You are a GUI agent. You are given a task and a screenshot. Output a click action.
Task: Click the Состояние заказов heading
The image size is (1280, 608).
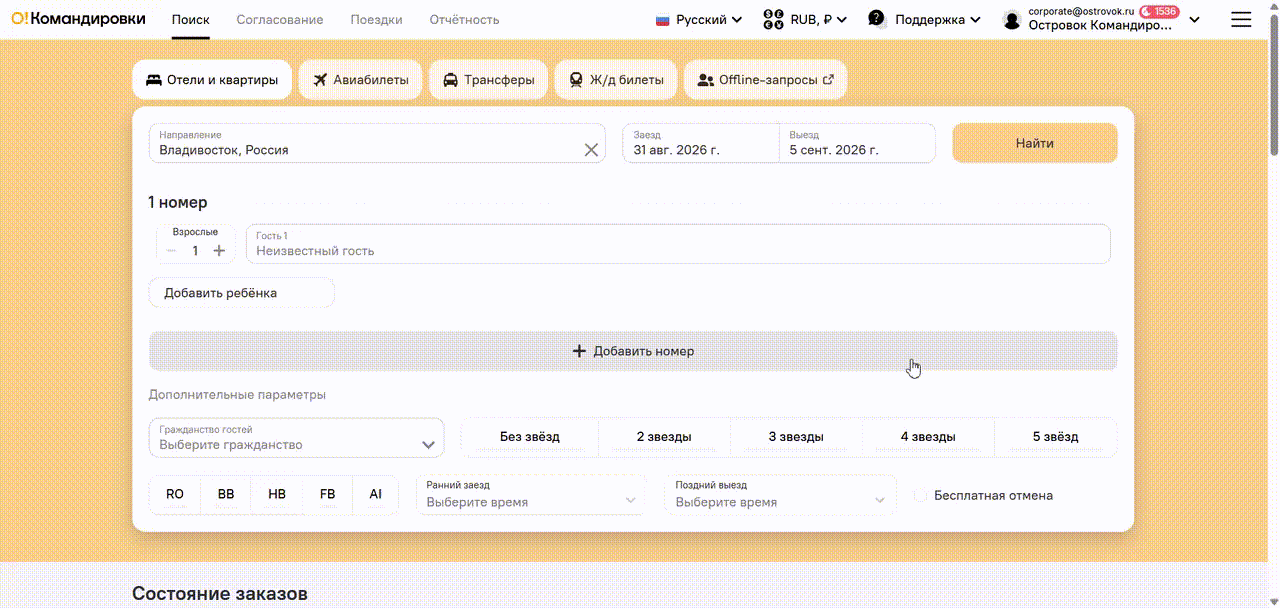tap(220, 594)
